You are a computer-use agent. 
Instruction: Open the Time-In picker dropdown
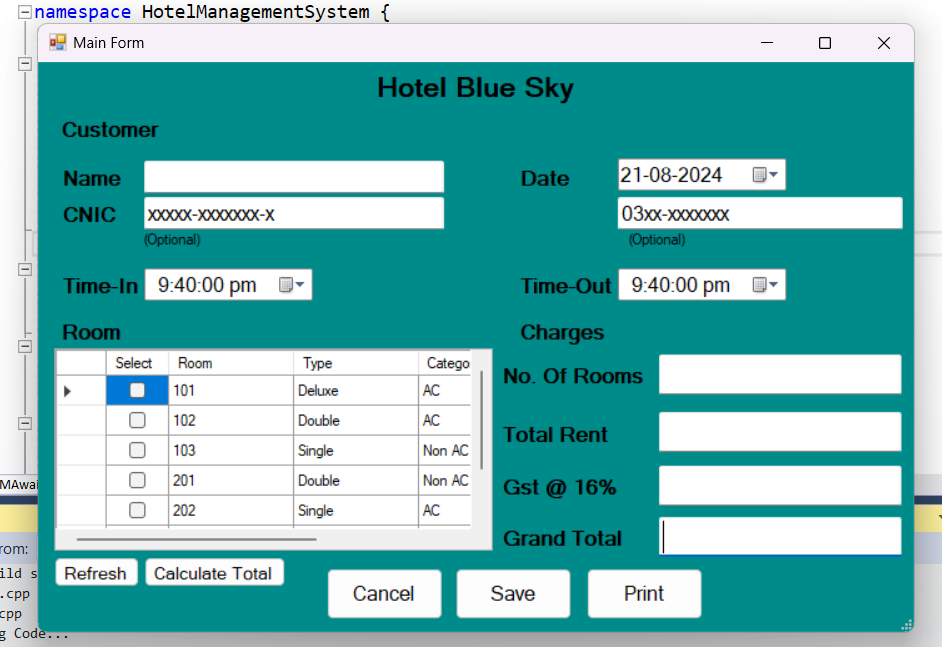[292, 285]
